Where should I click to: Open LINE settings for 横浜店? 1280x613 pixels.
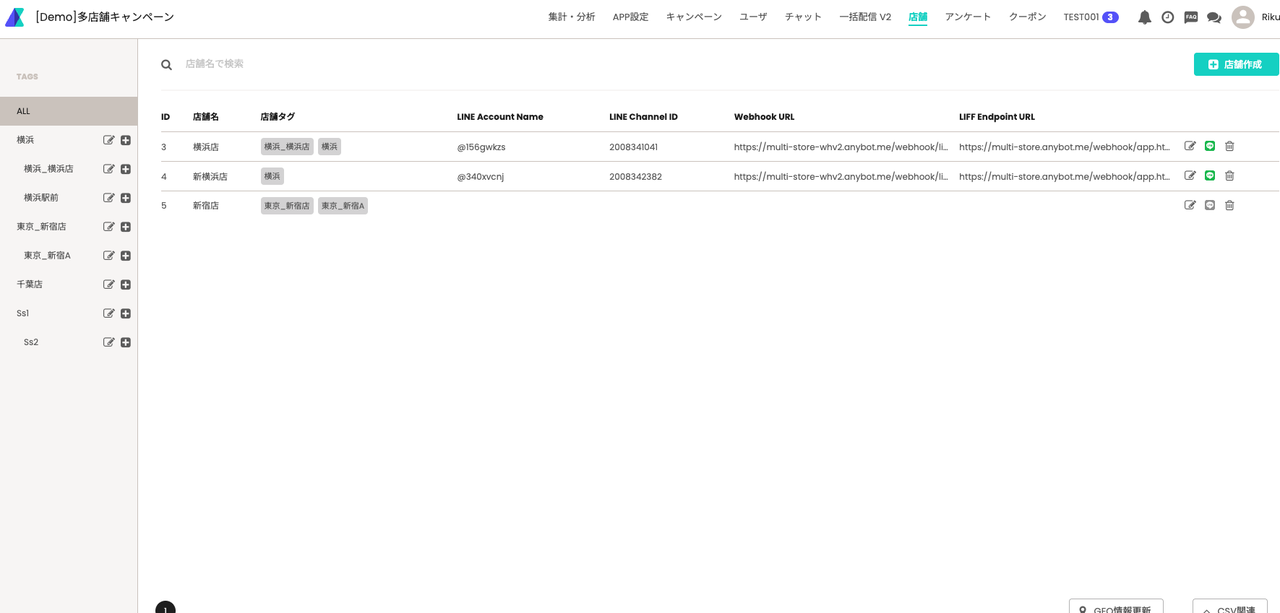pyautogui.click(x=1209, y=146)
